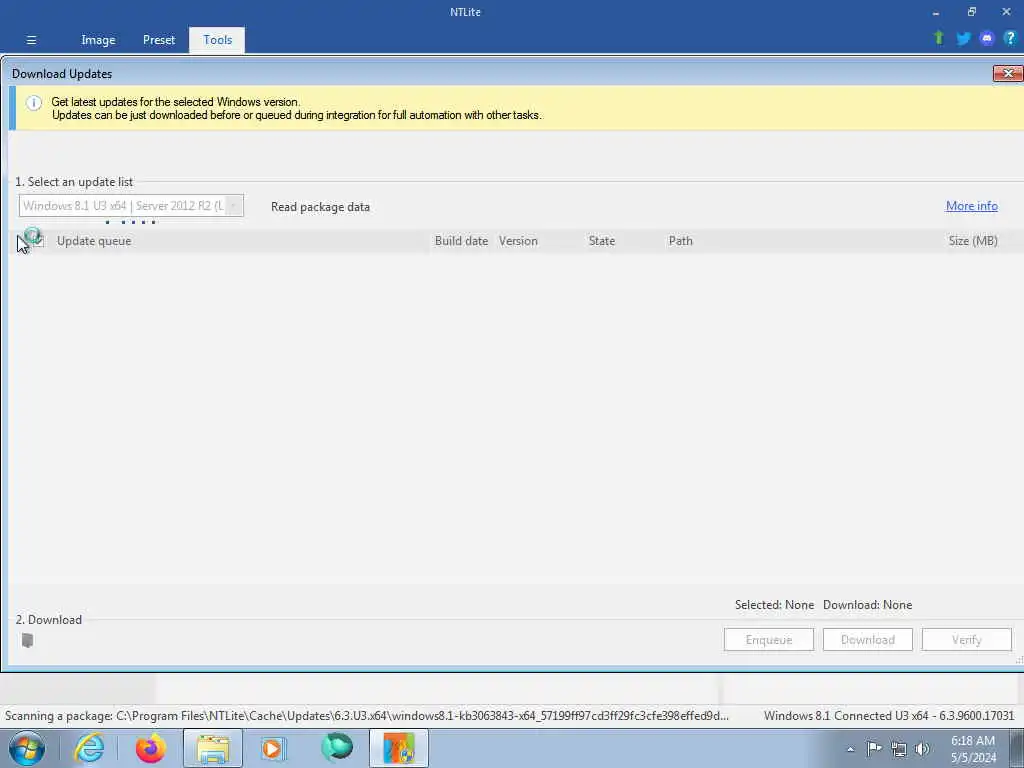Open the green round app taskbar icon
The image size is (1024, 768).
tap(336, 748)
